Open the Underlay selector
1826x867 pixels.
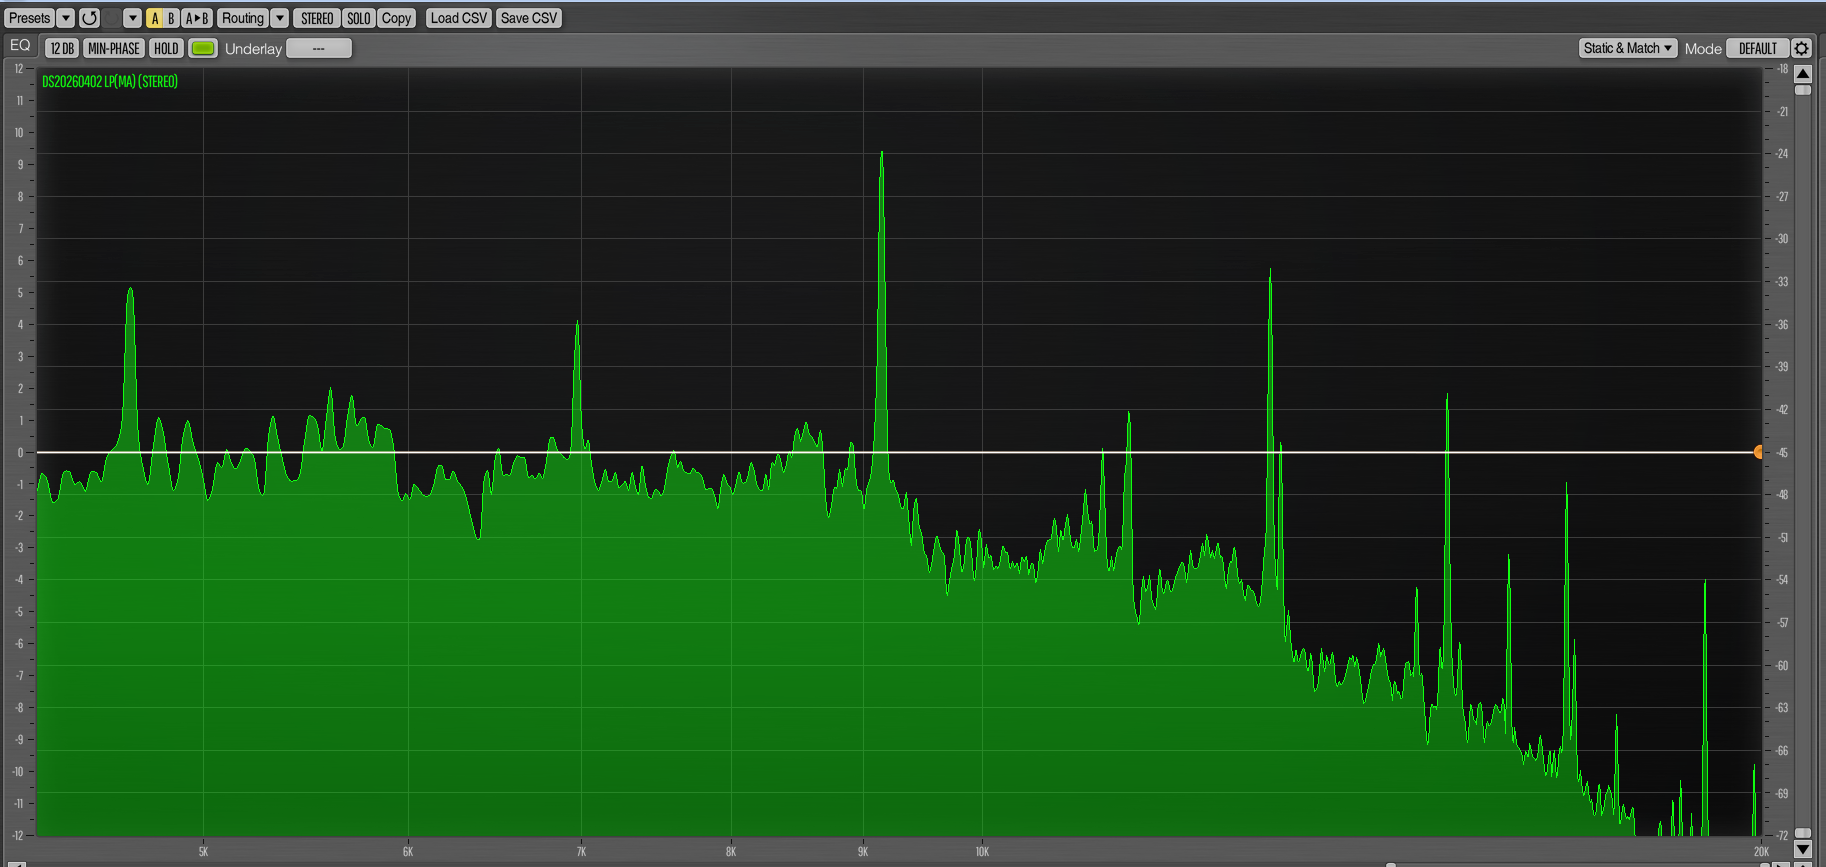coord(319,48)
